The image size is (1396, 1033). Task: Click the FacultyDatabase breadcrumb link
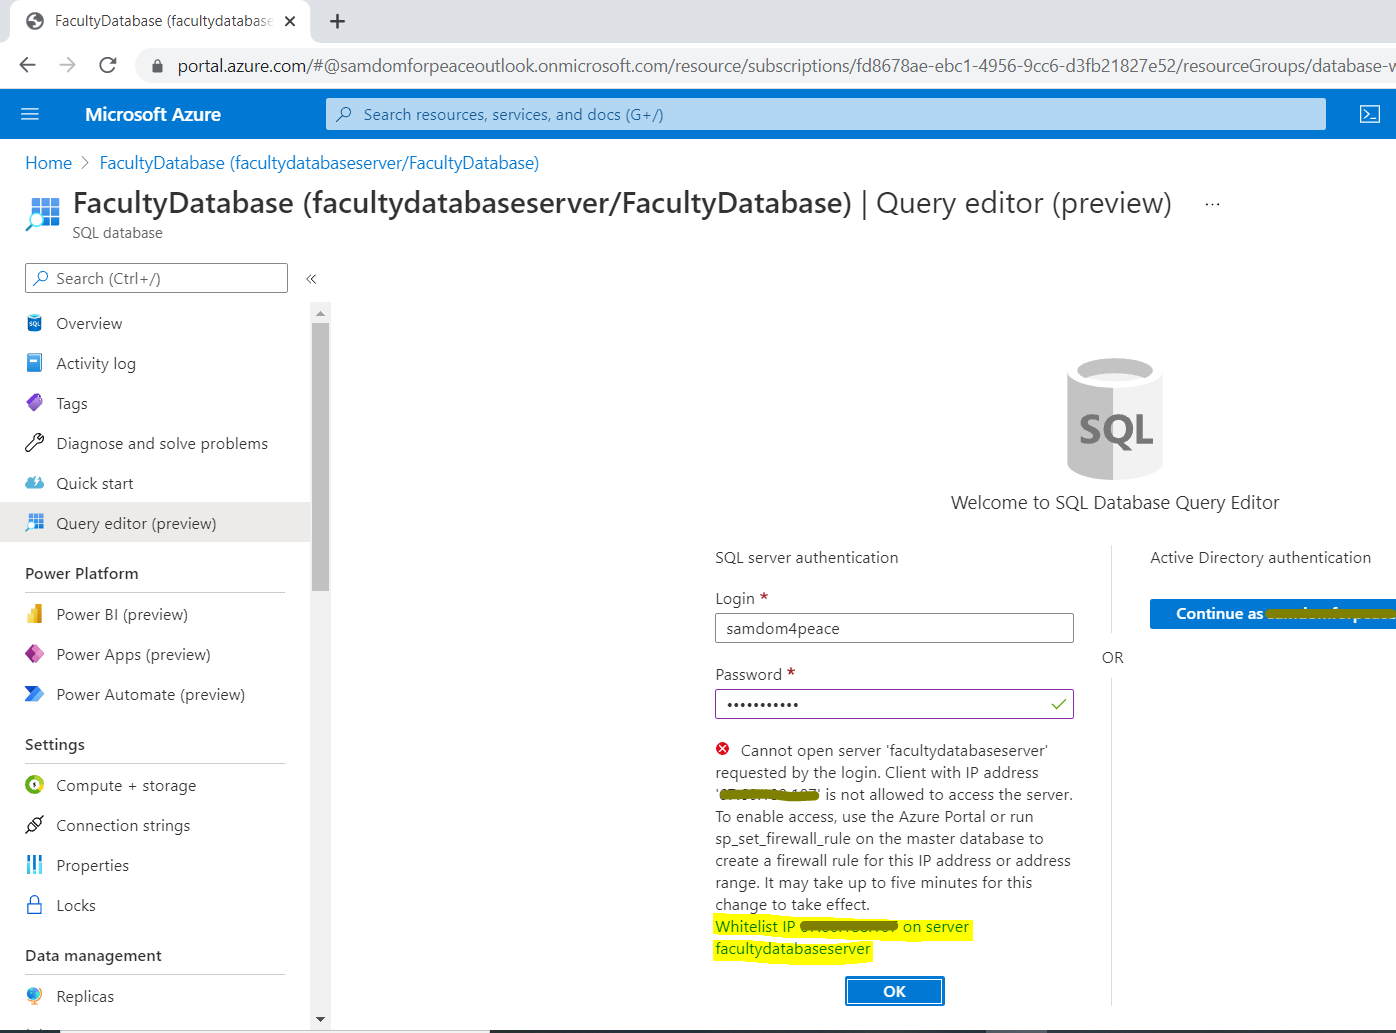coord(319,163)
